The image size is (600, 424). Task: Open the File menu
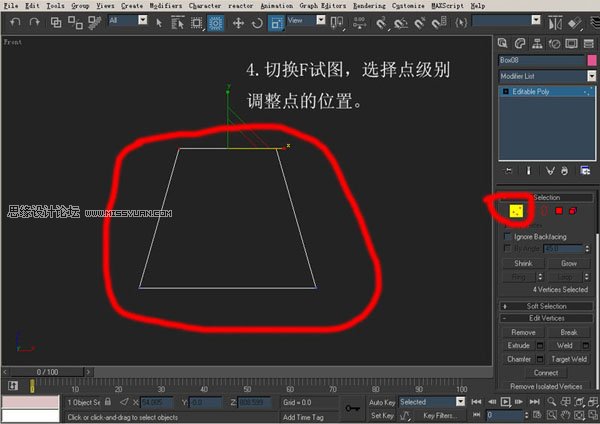[x=11, y=6]
